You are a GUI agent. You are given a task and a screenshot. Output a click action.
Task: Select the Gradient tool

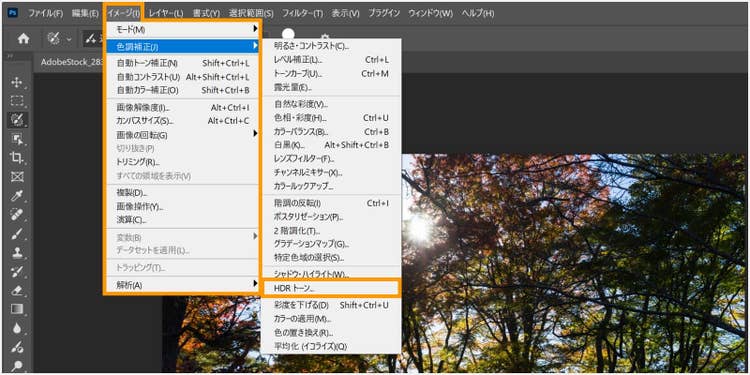17,309
